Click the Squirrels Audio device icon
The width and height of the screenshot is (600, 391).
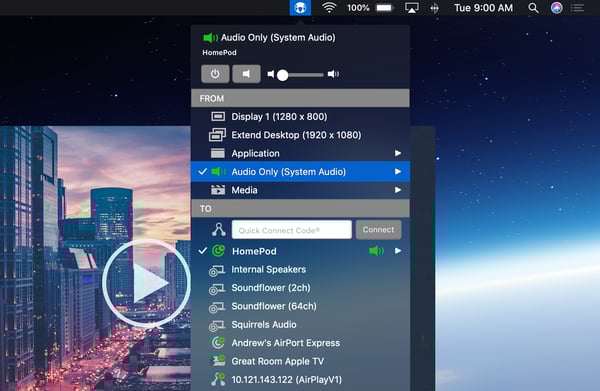click(x=217, y=326)
